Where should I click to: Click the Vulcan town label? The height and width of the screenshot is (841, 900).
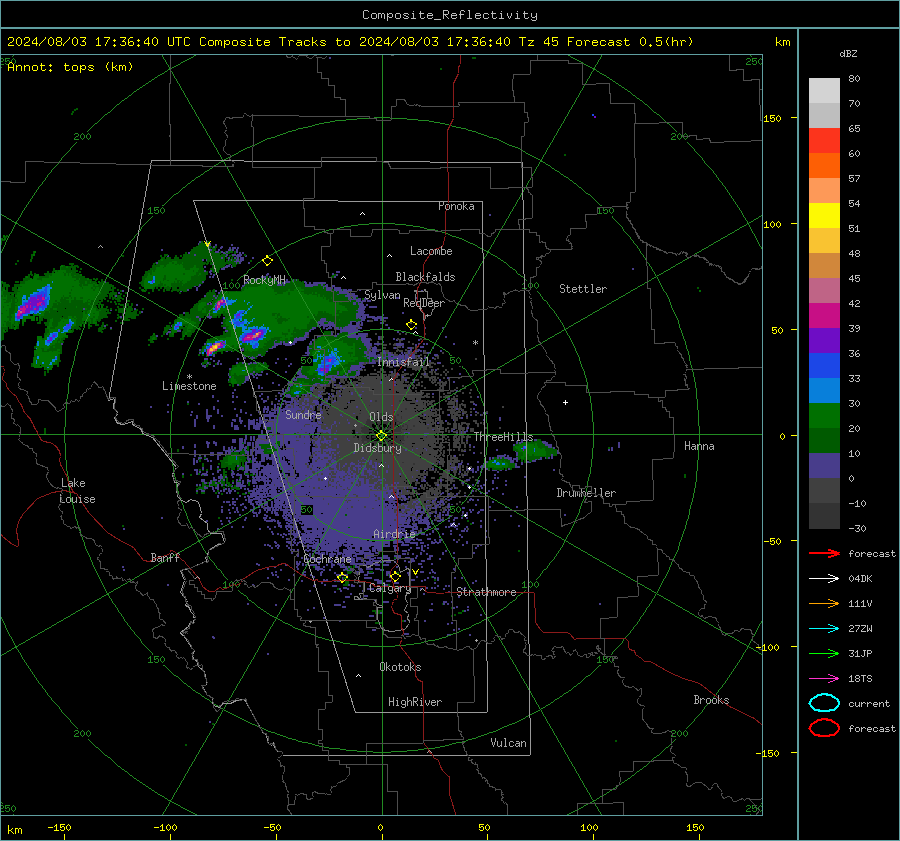point(509,743)
